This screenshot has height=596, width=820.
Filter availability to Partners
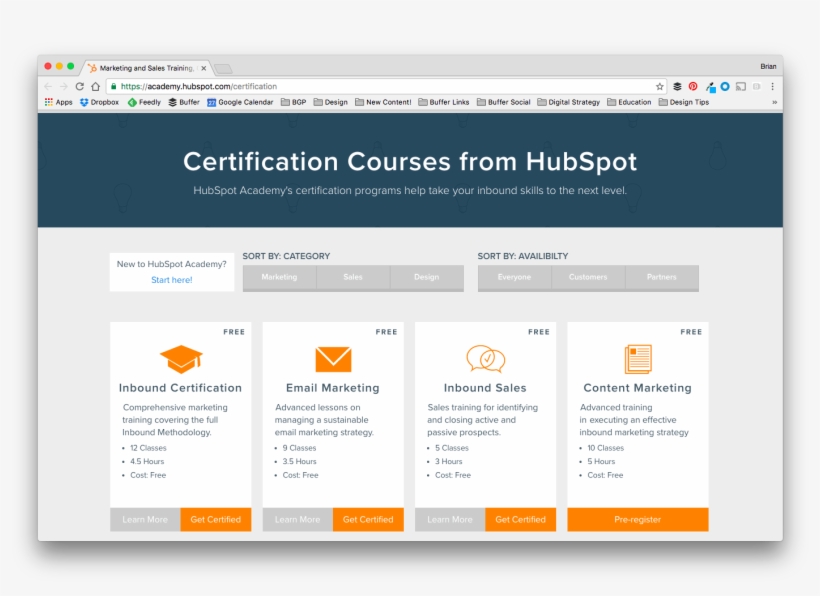[x=662, y=277]
